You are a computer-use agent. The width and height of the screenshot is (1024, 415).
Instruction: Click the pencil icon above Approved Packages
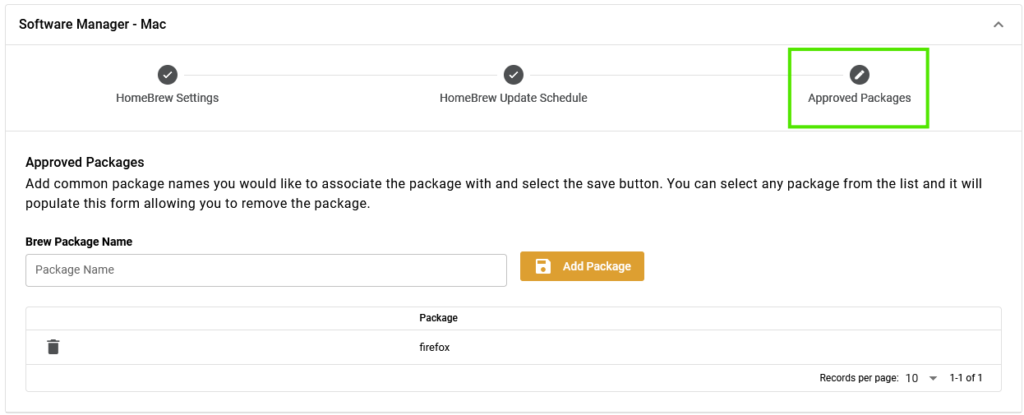tap(859, 75)
